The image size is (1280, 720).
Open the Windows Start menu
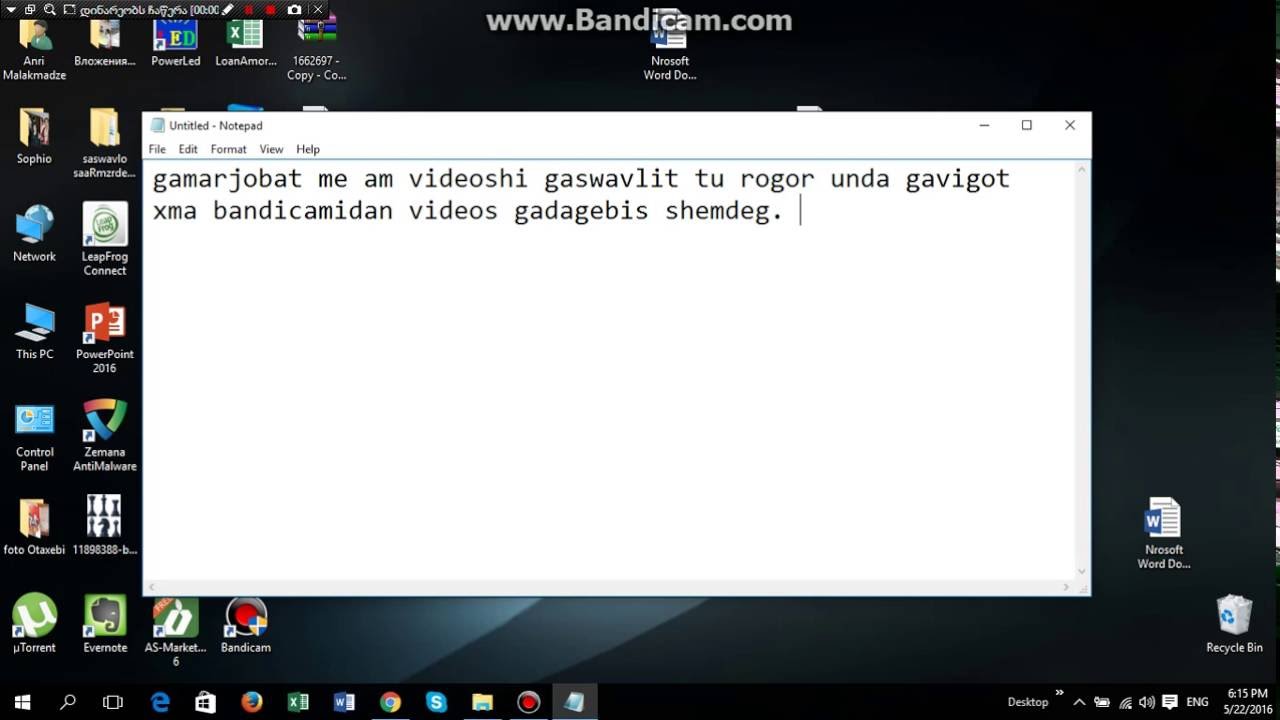tap(22, 702)
